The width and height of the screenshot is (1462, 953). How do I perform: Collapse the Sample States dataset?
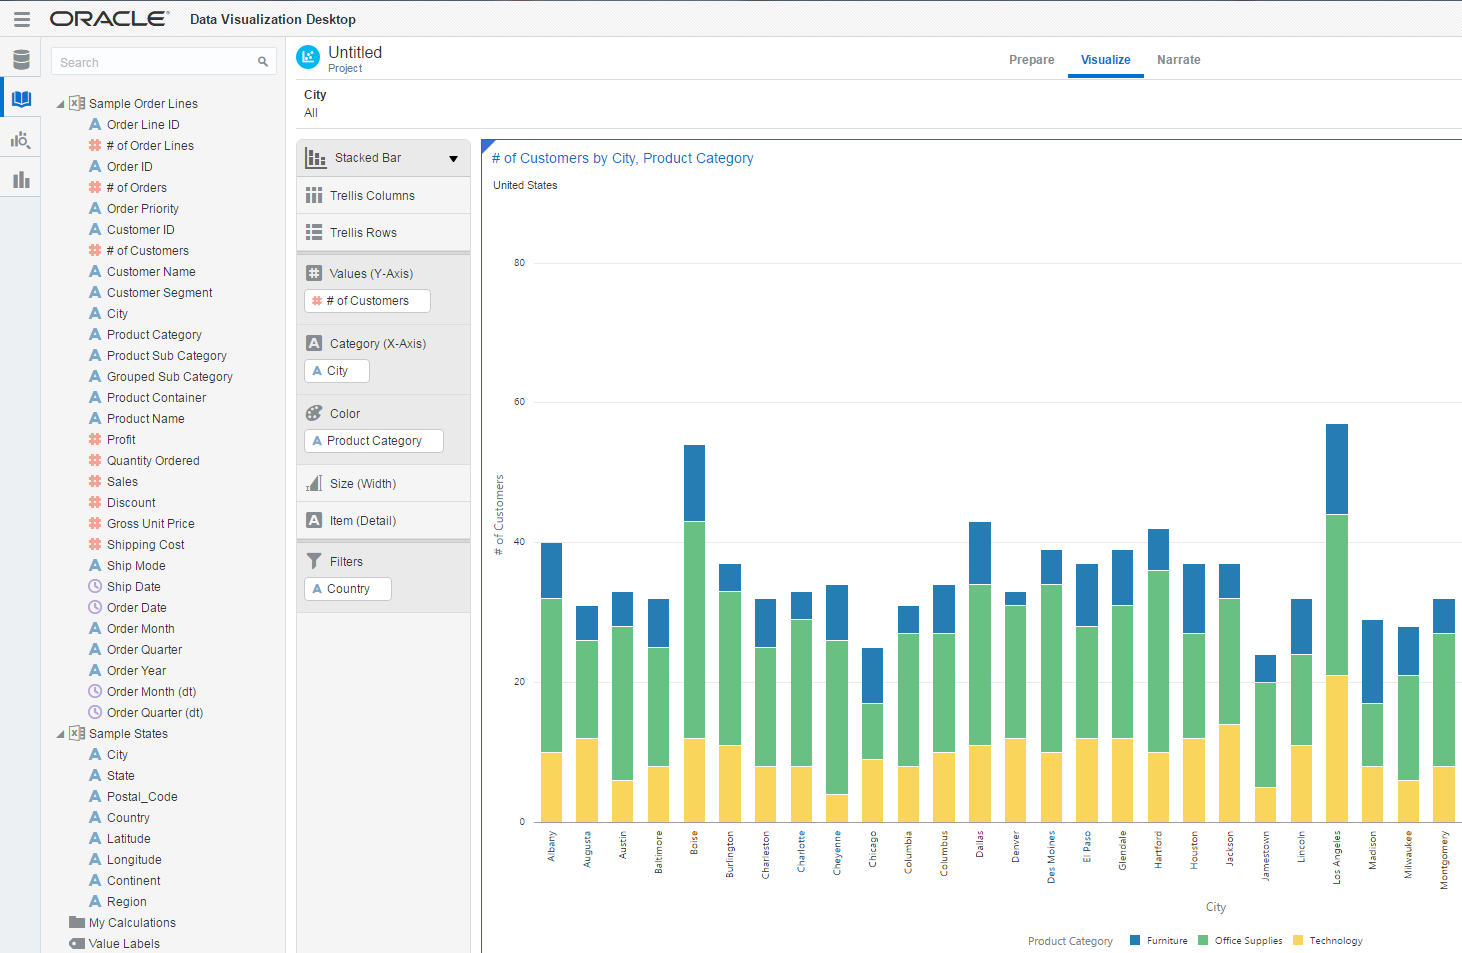tap(60, 734)
